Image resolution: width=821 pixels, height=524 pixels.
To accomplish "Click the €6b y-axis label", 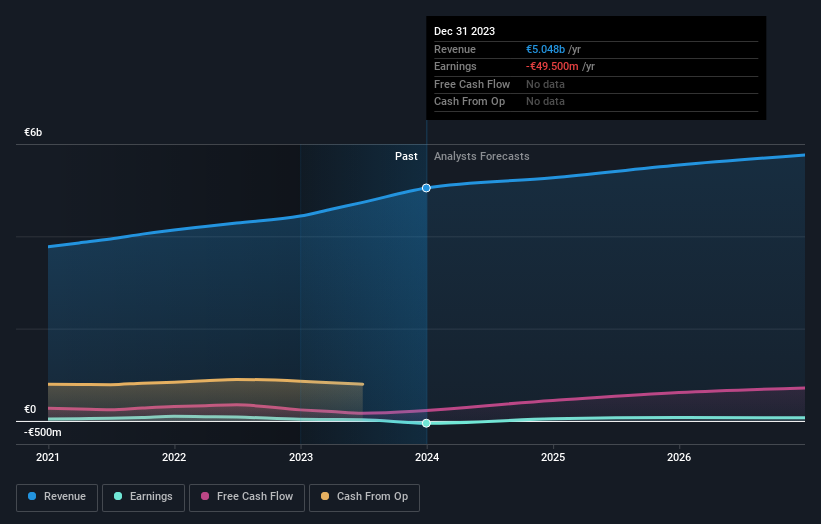I will [33, 132].
